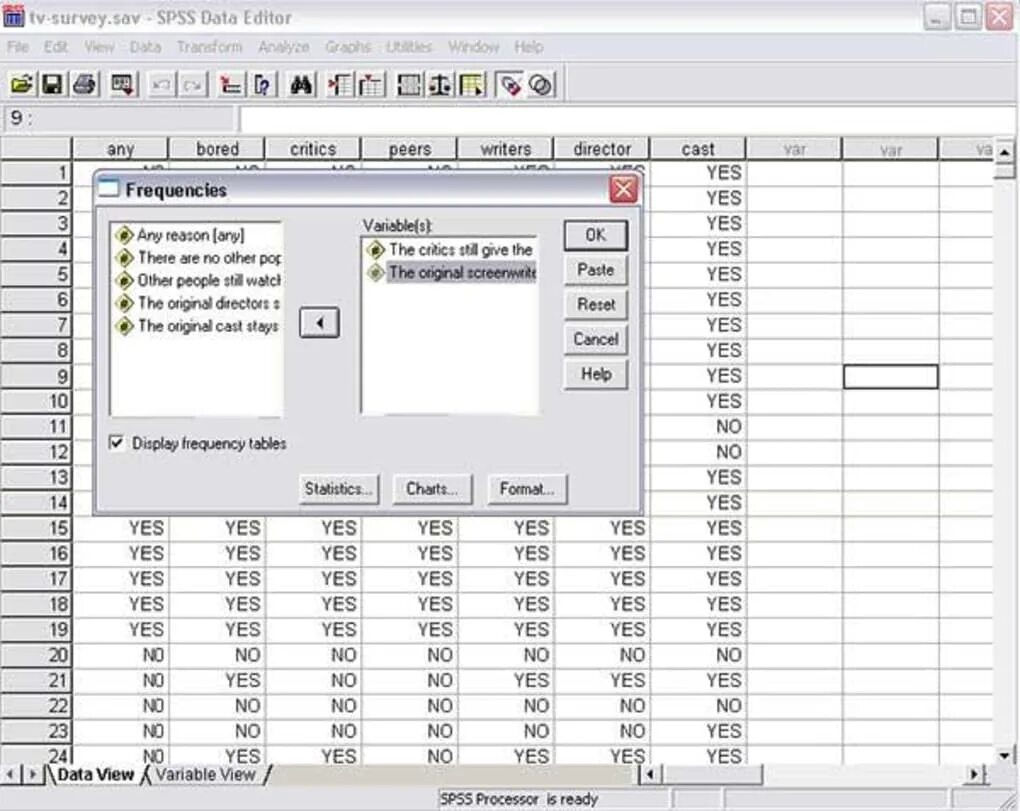This screenshot has width=1020, height=811.
Task: Toggle the Value Labels toolbar icon
Action: pos(509,84)
